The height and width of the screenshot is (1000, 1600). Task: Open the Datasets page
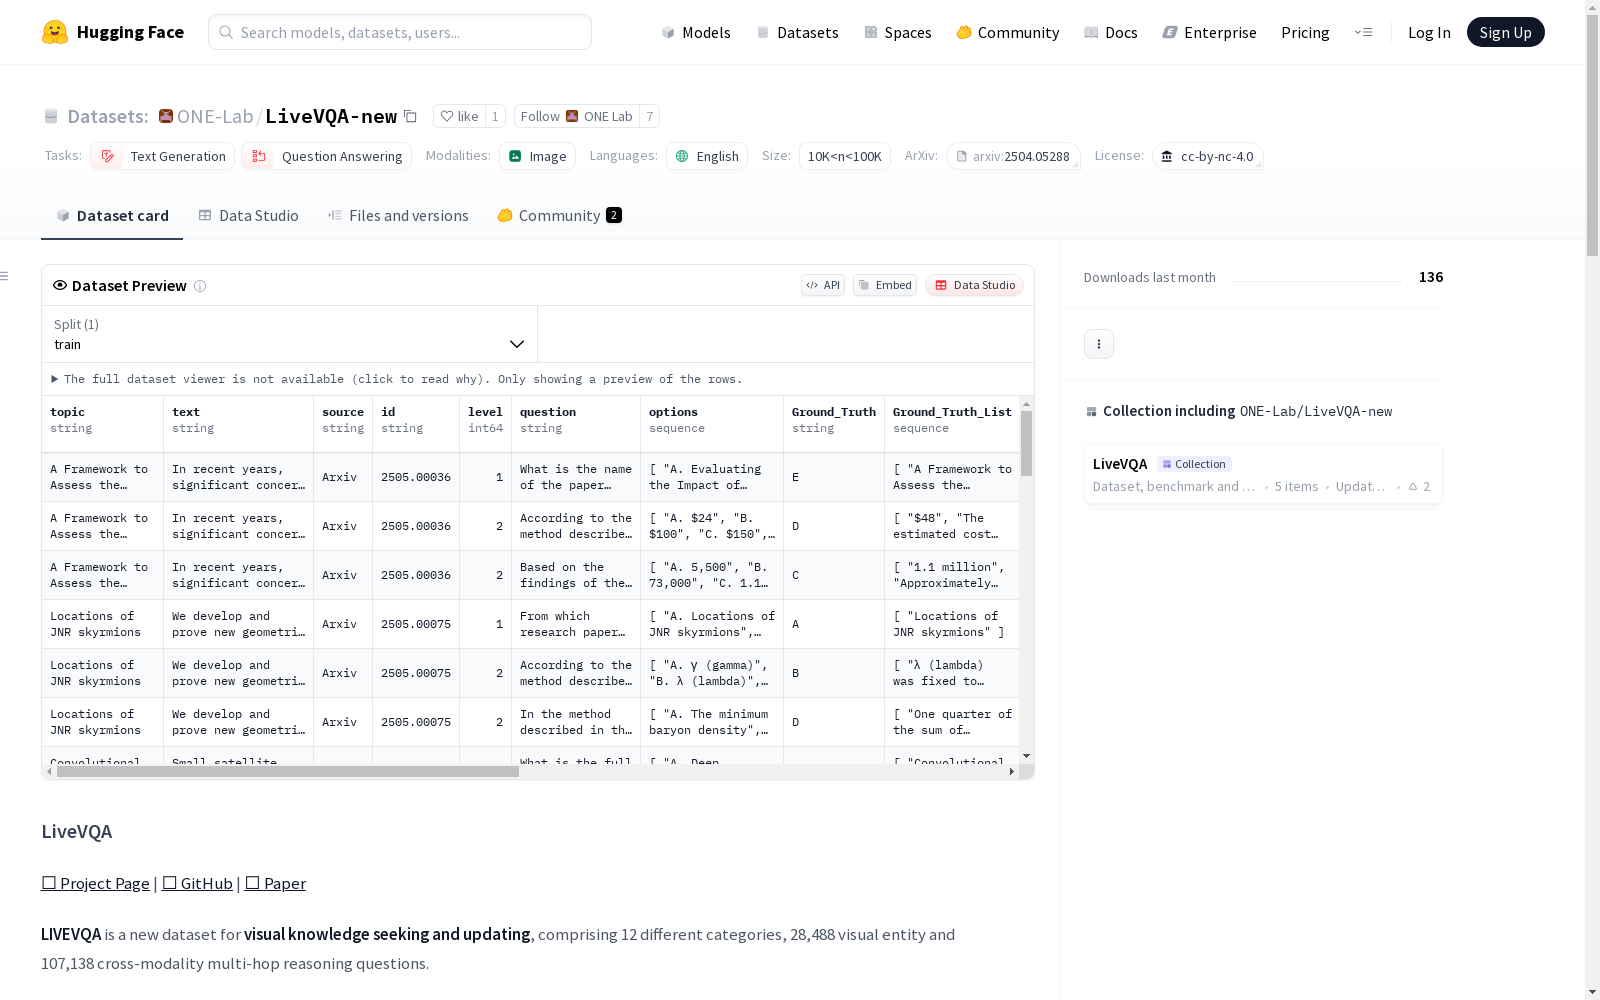[x=797, y=32]
